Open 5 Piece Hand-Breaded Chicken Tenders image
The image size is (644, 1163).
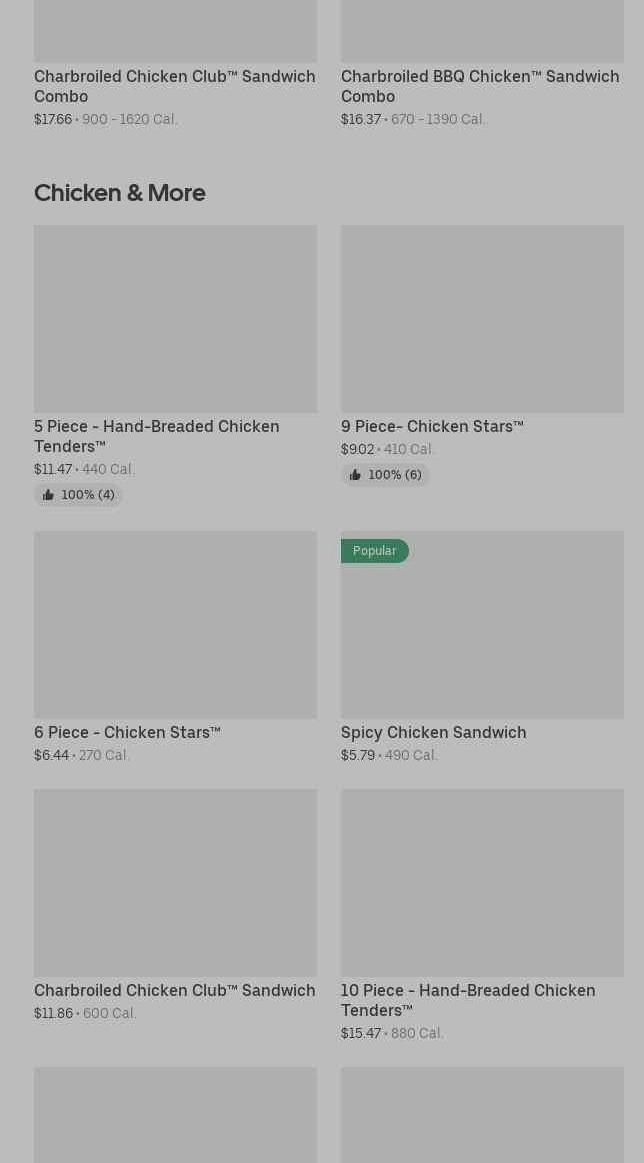point(175,319)
